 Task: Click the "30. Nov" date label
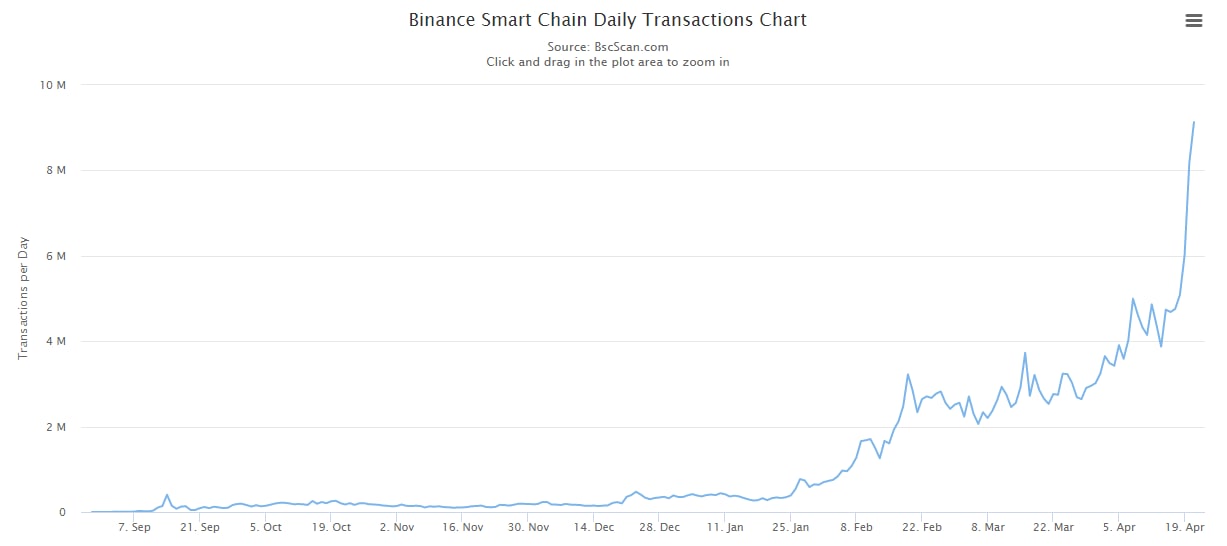tap(529, 528)
